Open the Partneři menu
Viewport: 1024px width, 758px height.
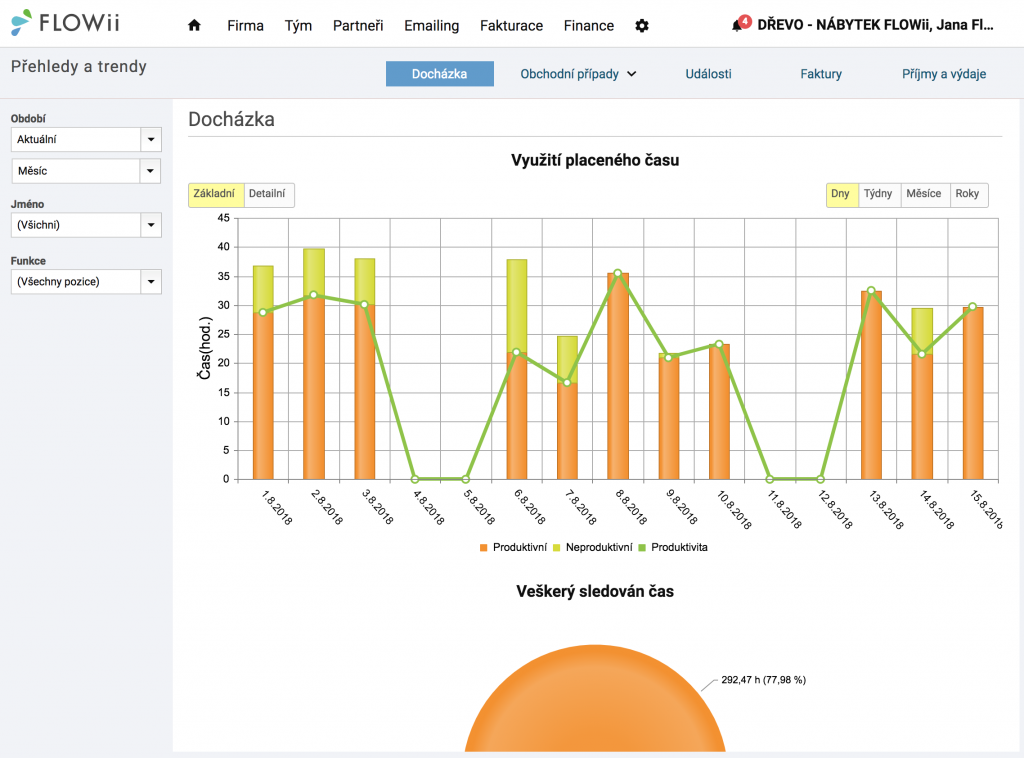(x=358, y=25)
